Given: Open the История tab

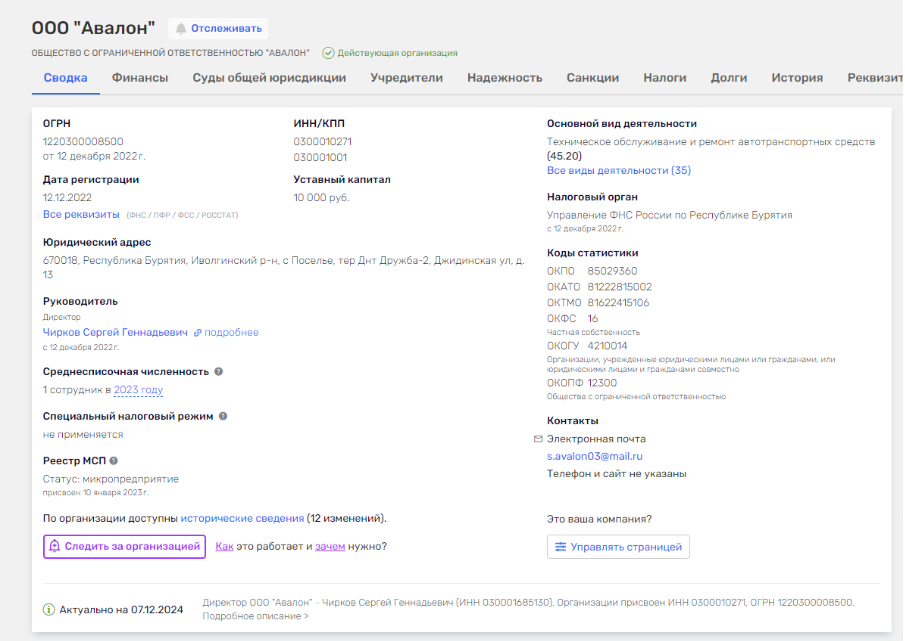Looking at the screenshot, I should (x=796, y=78).
